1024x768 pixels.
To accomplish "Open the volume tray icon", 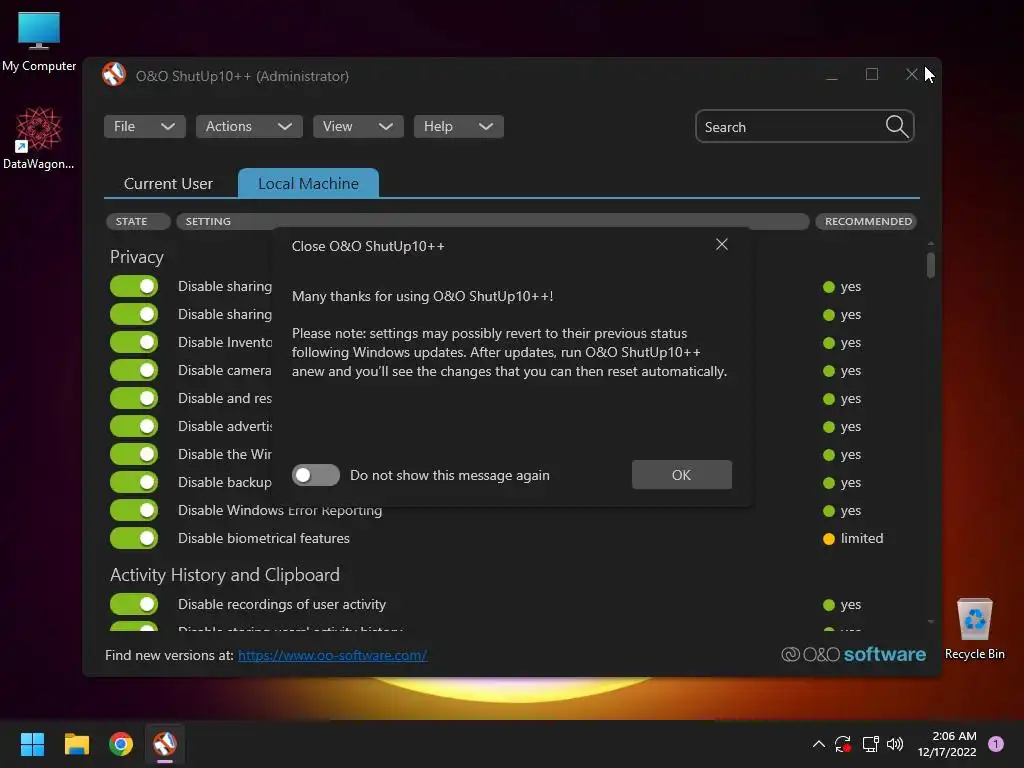I will click(895, 744).
